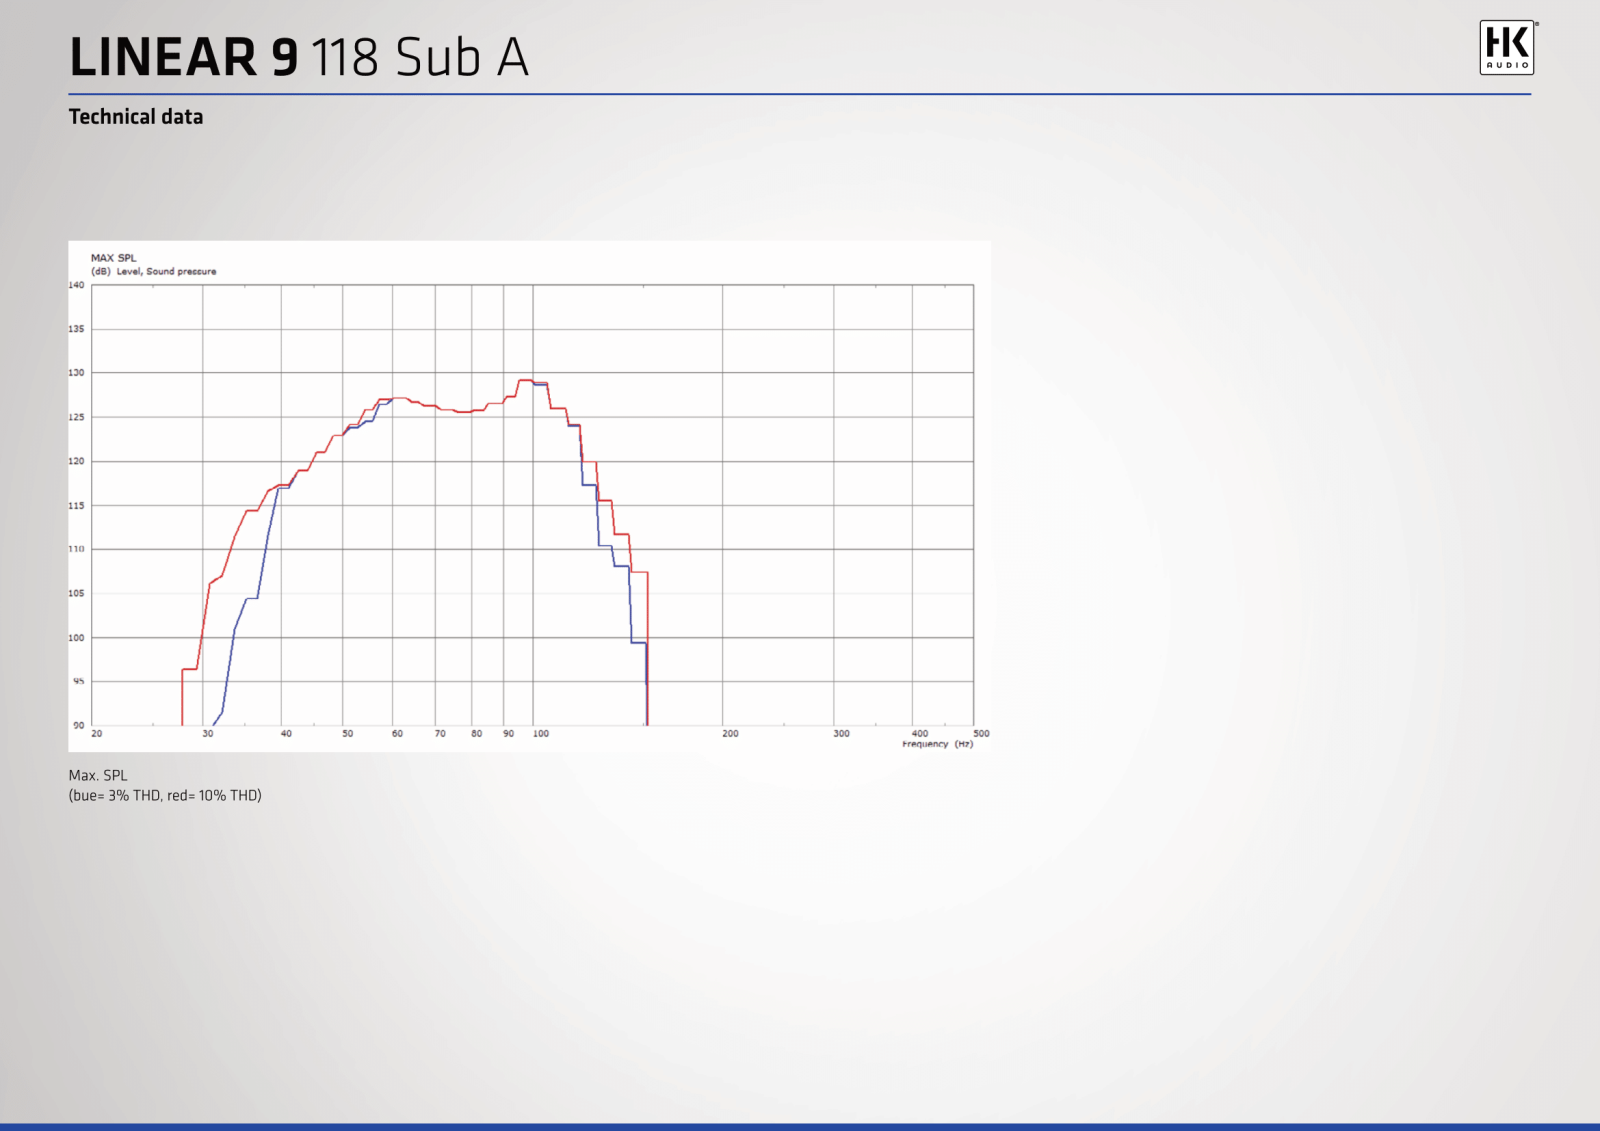Click the 200 Hz x-axis label

731,734
